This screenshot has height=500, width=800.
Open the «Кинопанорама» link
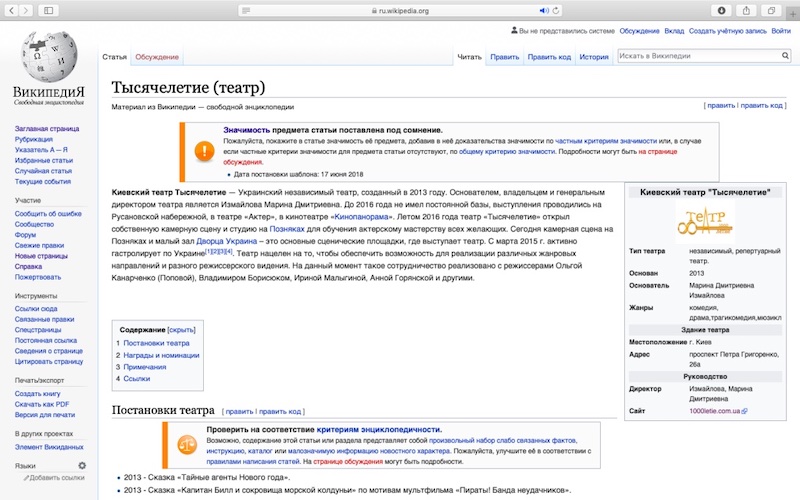(362, 217)
